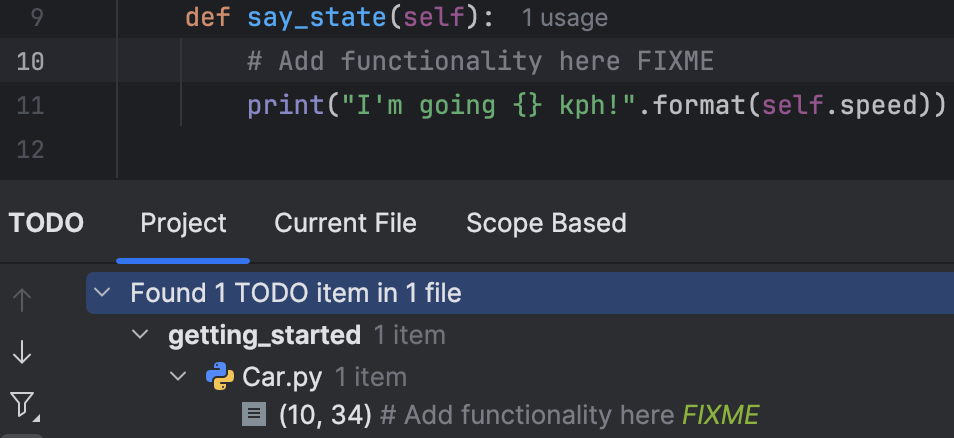Click the Next TODO down arrow
The width and height of the screenshot is (954, 438).
click(x=22, y=352)
